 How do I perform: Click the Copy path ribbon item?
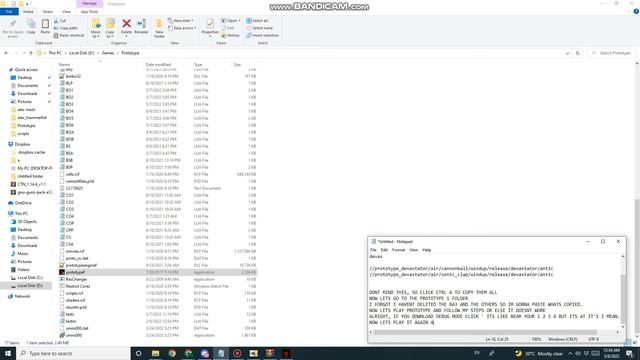point(65,28)
